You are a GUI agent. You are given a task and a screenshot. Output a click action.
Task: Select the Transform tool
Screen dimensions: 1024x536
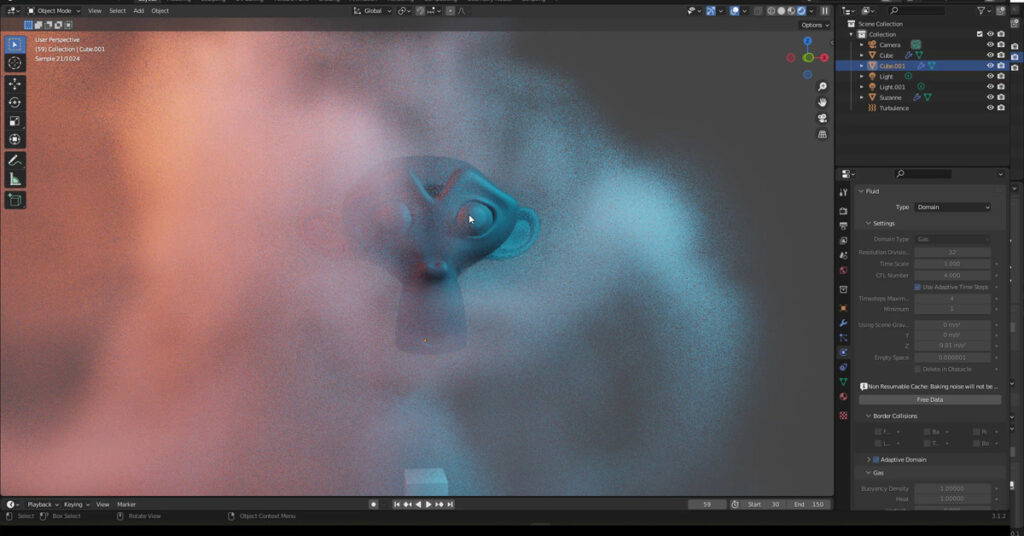pos(14,140)
